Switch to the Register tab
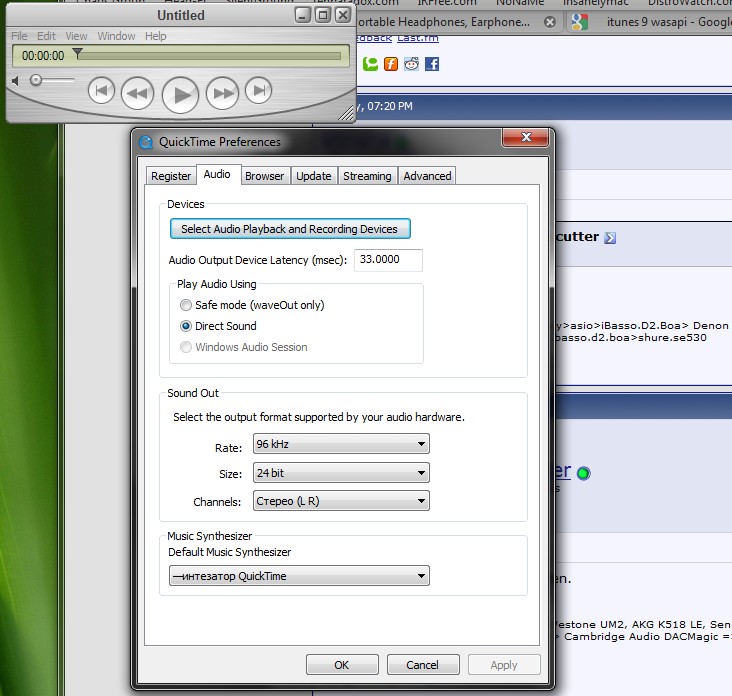The width and height of the screenshot is (732, 696). (171, 176)
